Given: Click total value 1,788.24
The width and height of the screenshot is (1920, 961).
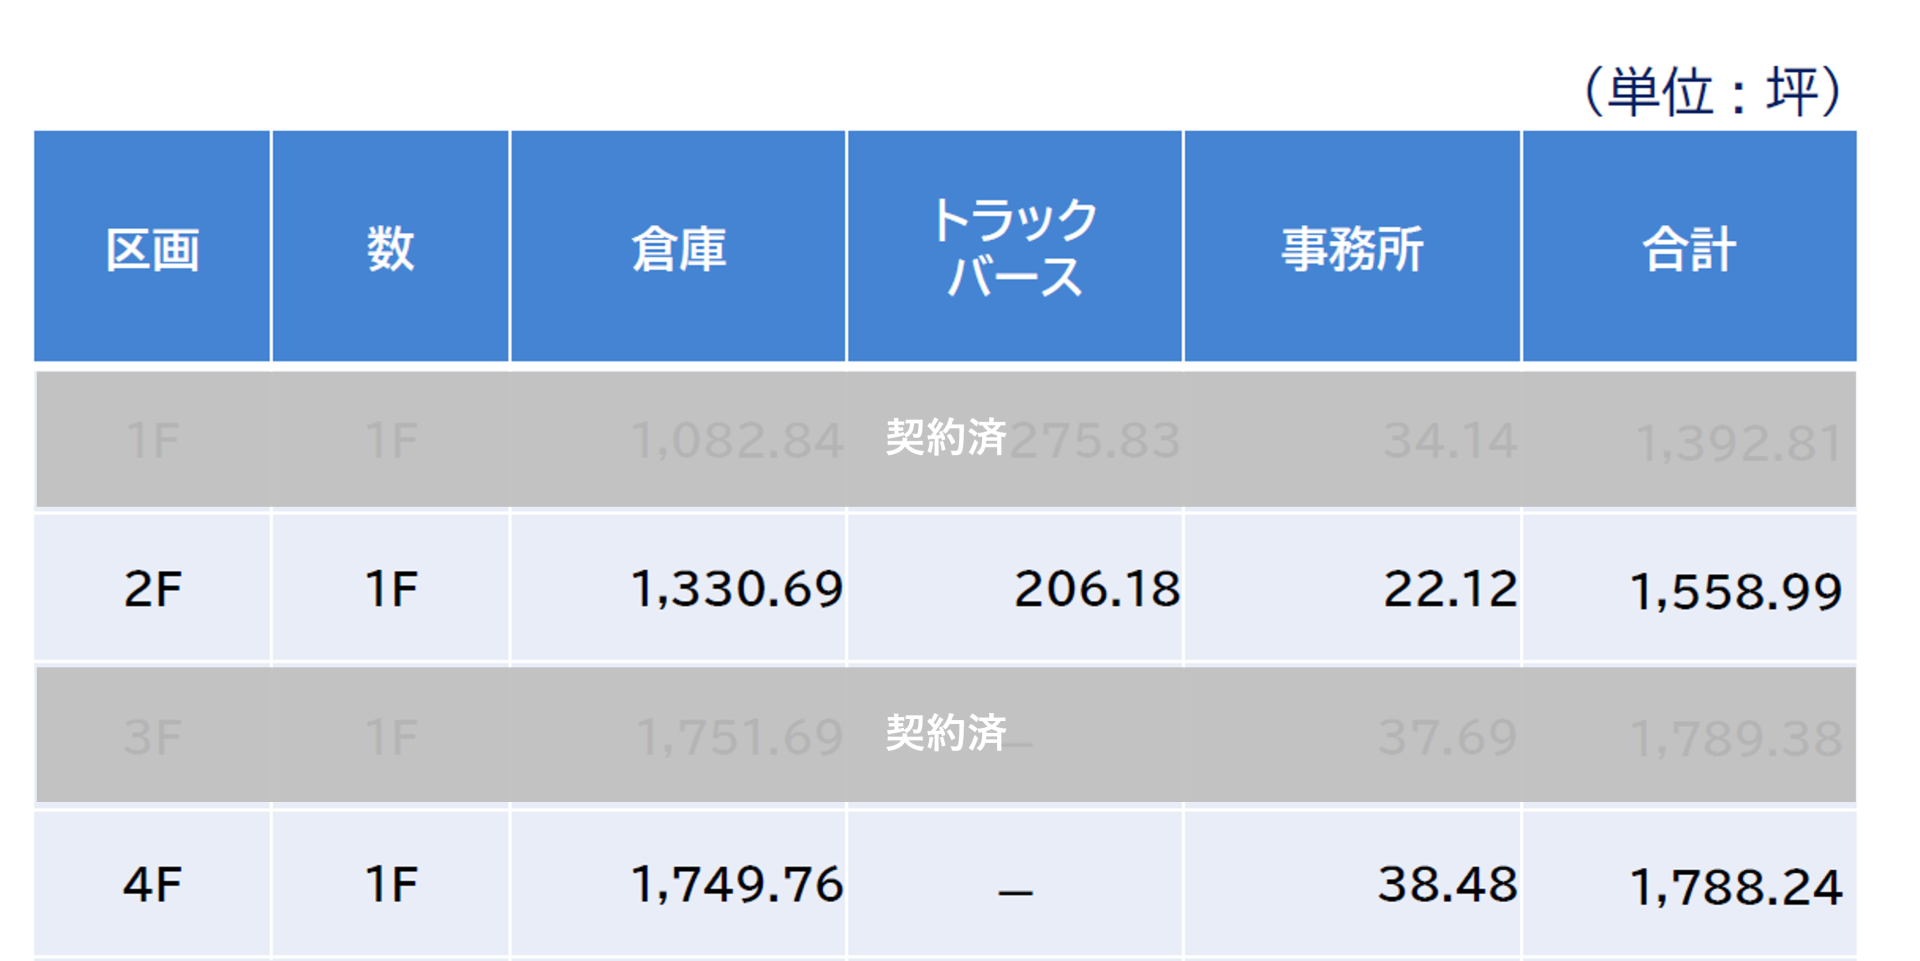Looking at the screenshot, I should 1735,888.
